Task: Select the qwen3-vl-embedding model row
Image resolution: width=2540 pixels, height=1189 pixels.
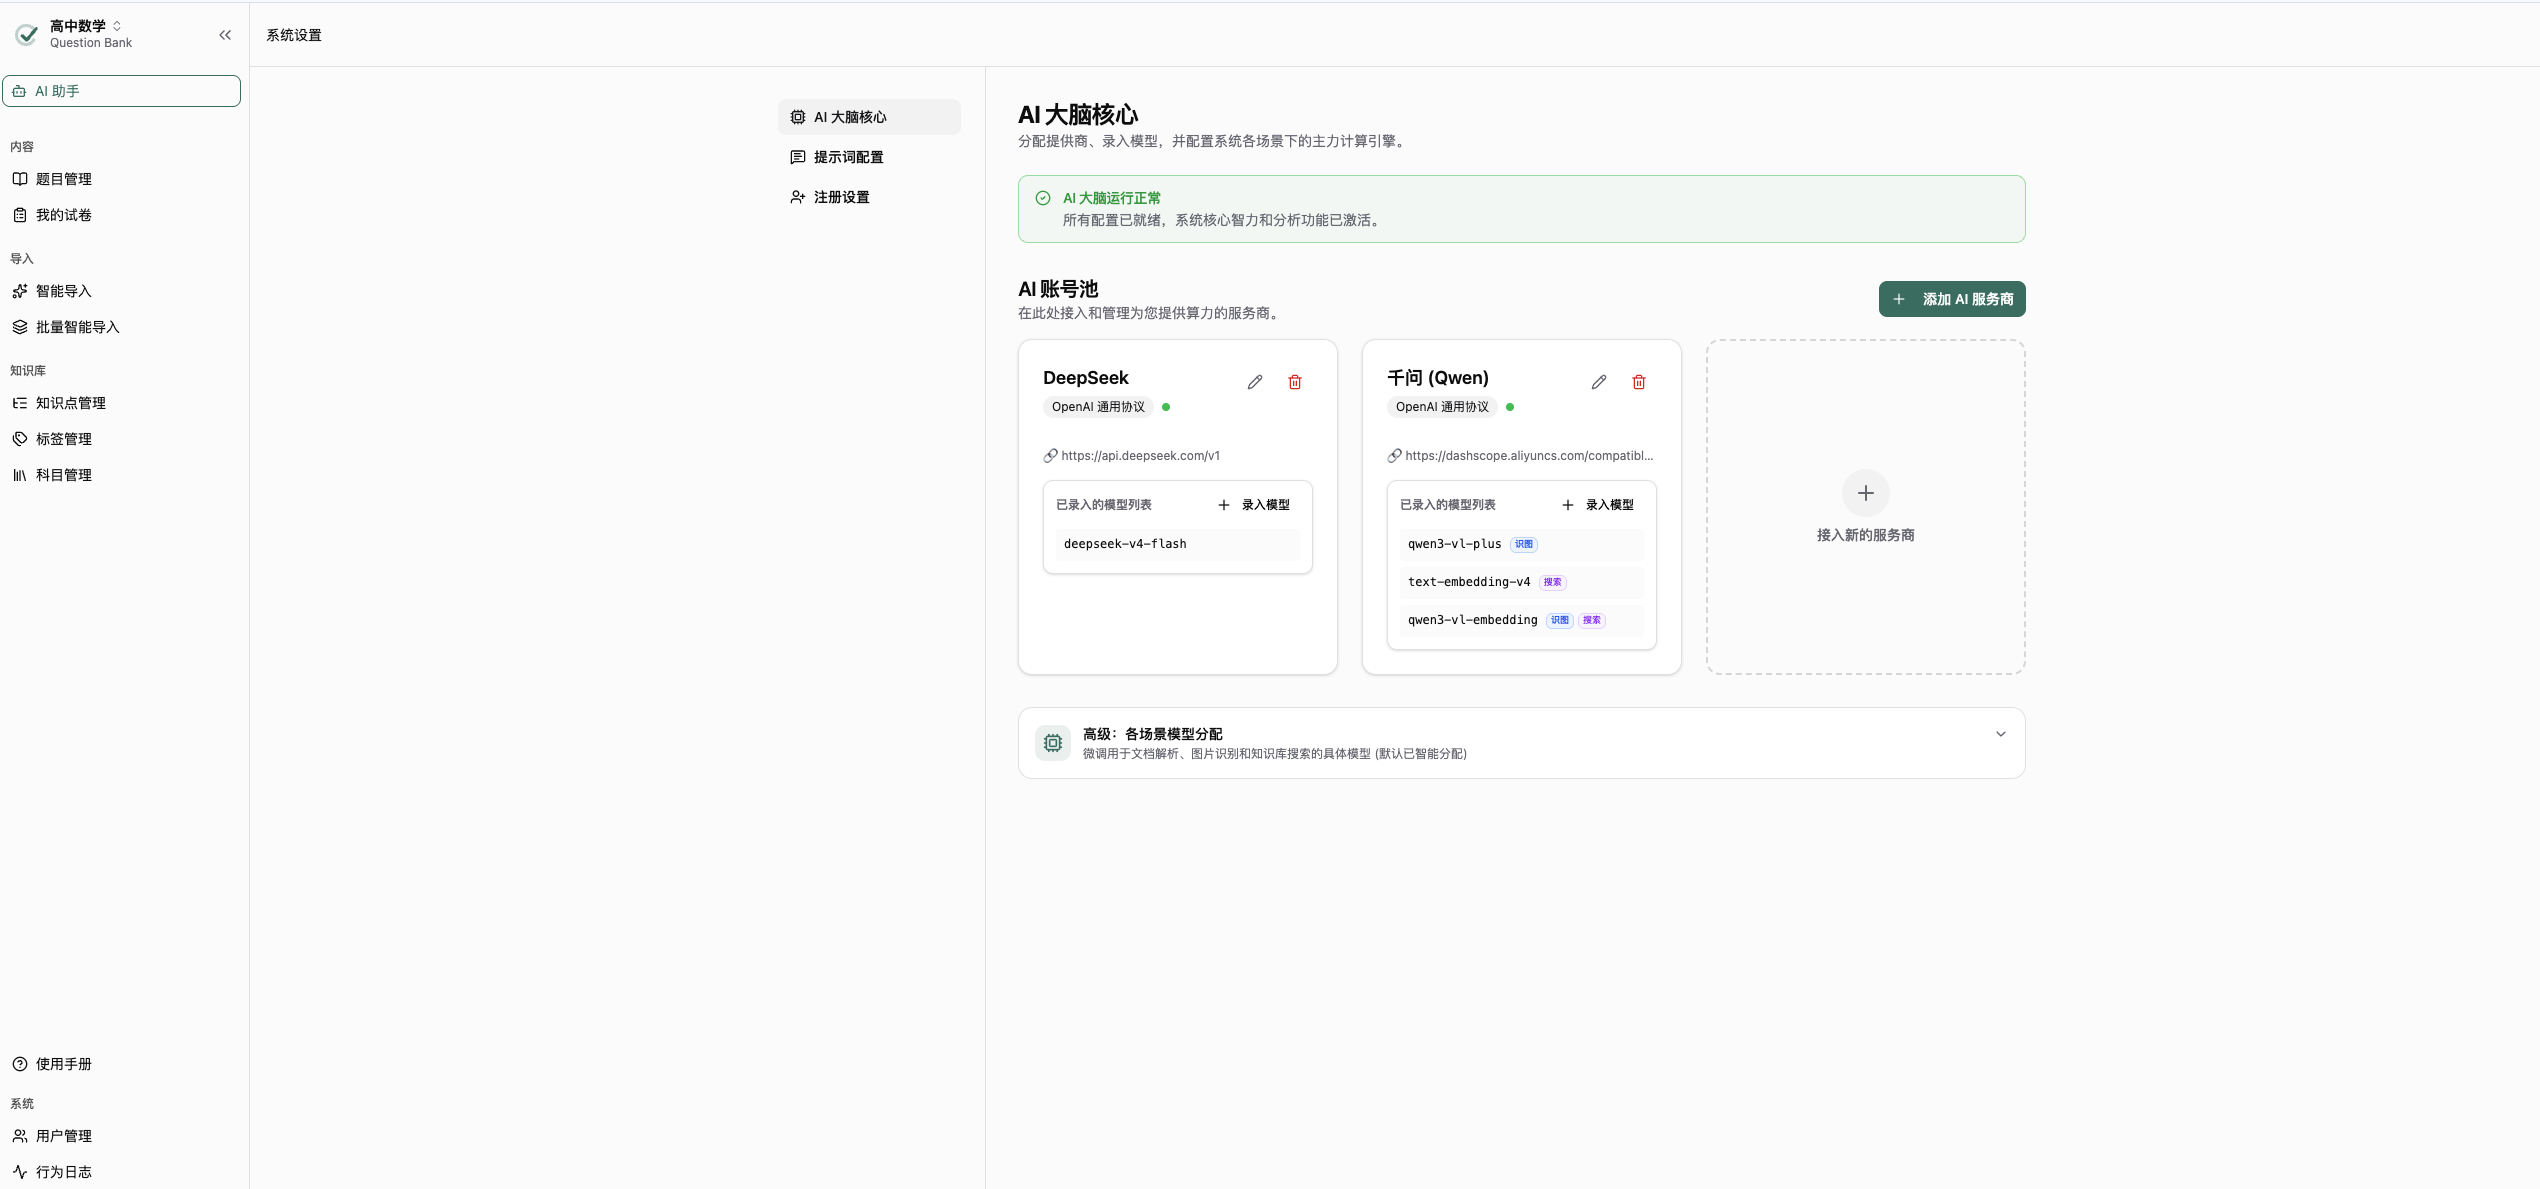Action: [x=1522, y=620]
